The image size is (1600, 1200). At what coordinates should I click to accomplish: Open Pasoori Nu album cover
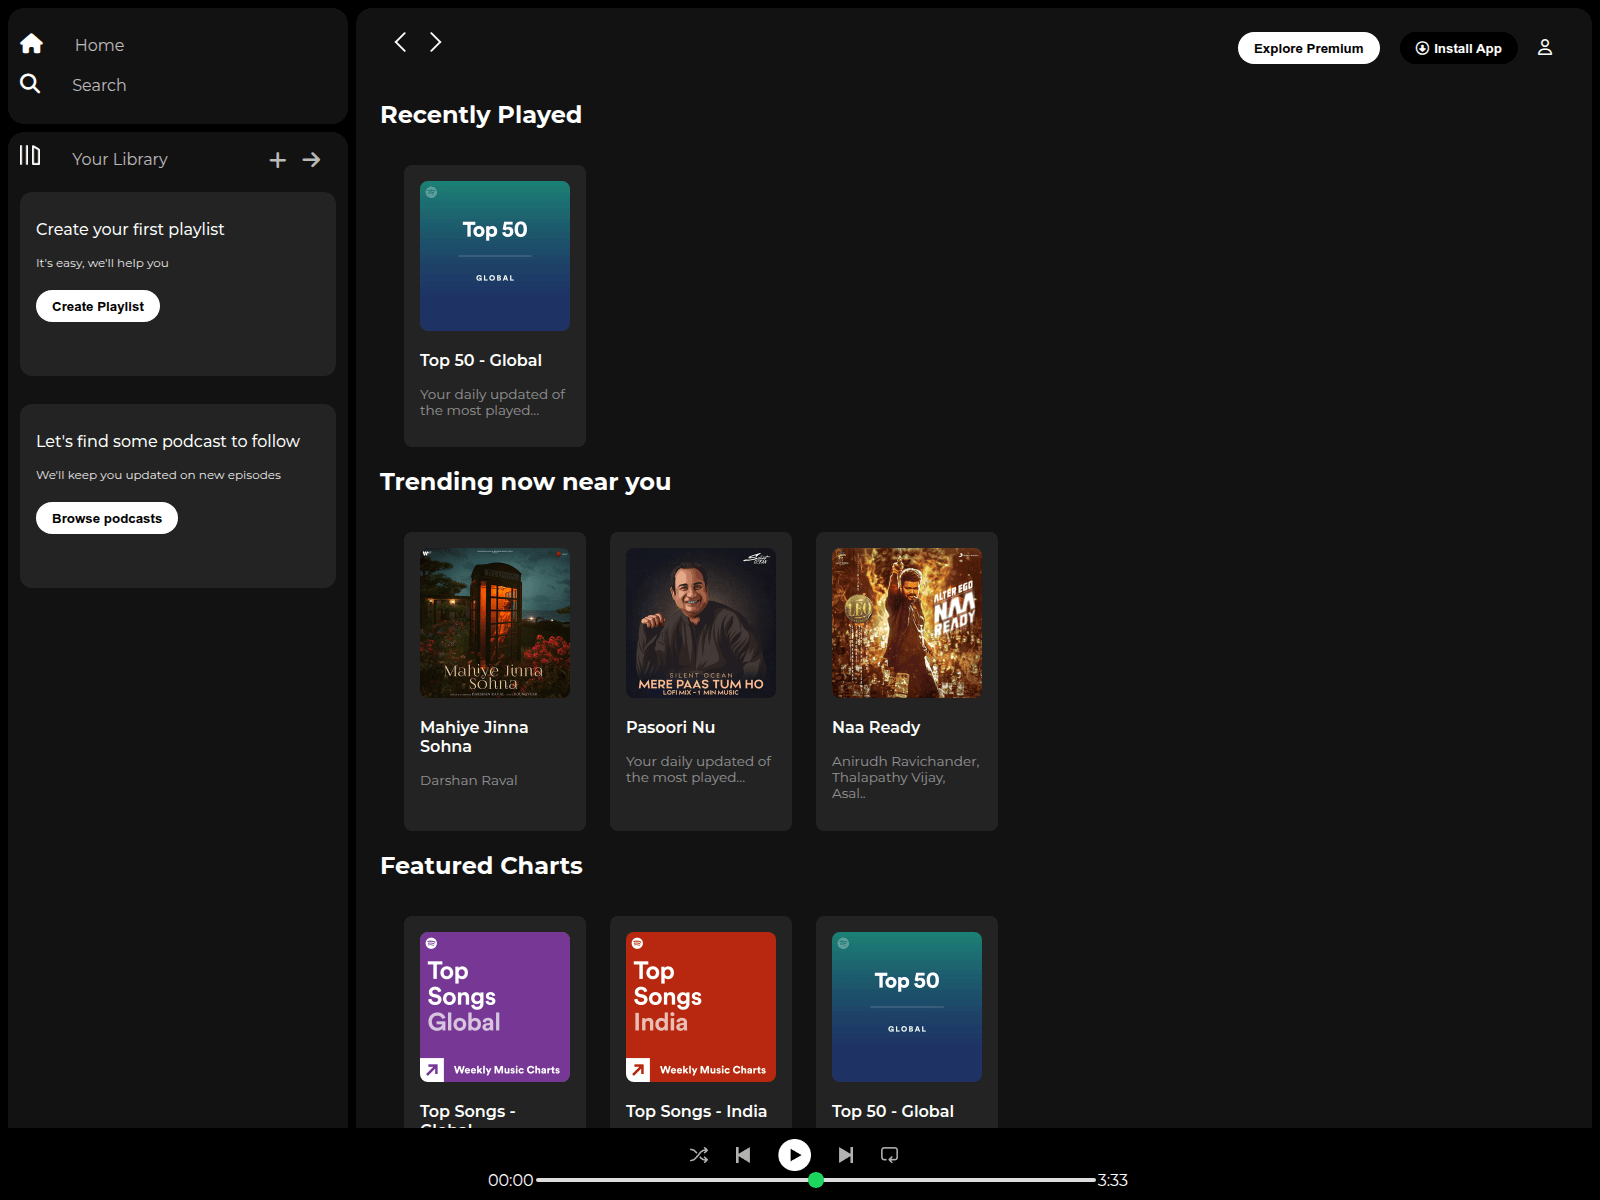click(x=701, y=623)
